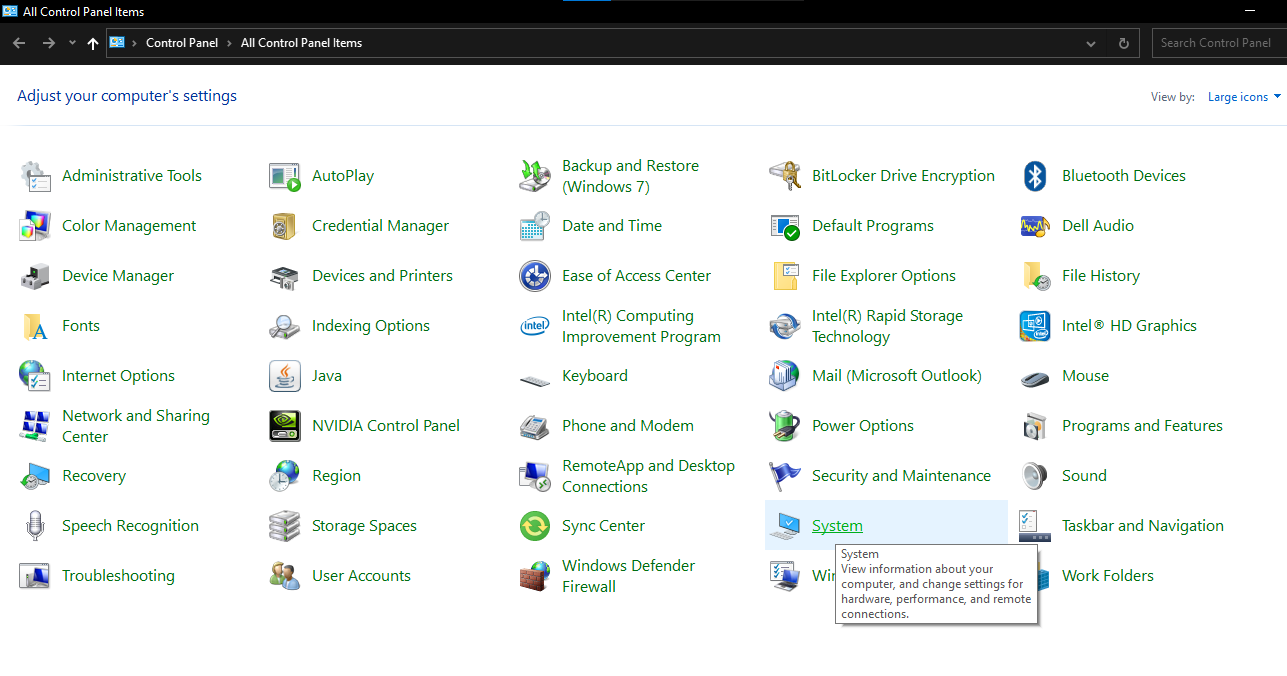Open the recent locations dropdown arrow
This screenshot has width=1287, height=676.
tap(72, 43)
